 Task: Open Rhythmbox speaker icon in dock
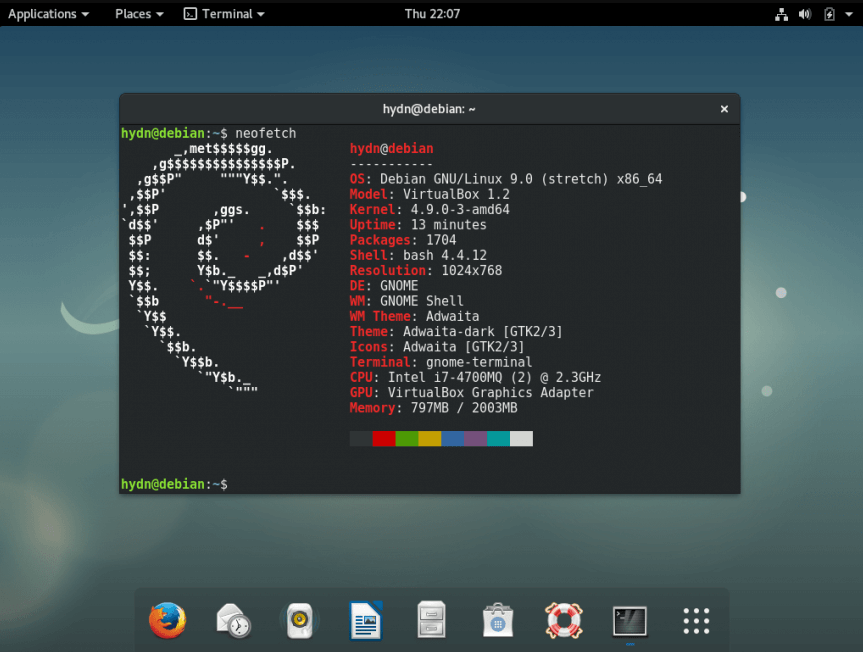(299, 621)
